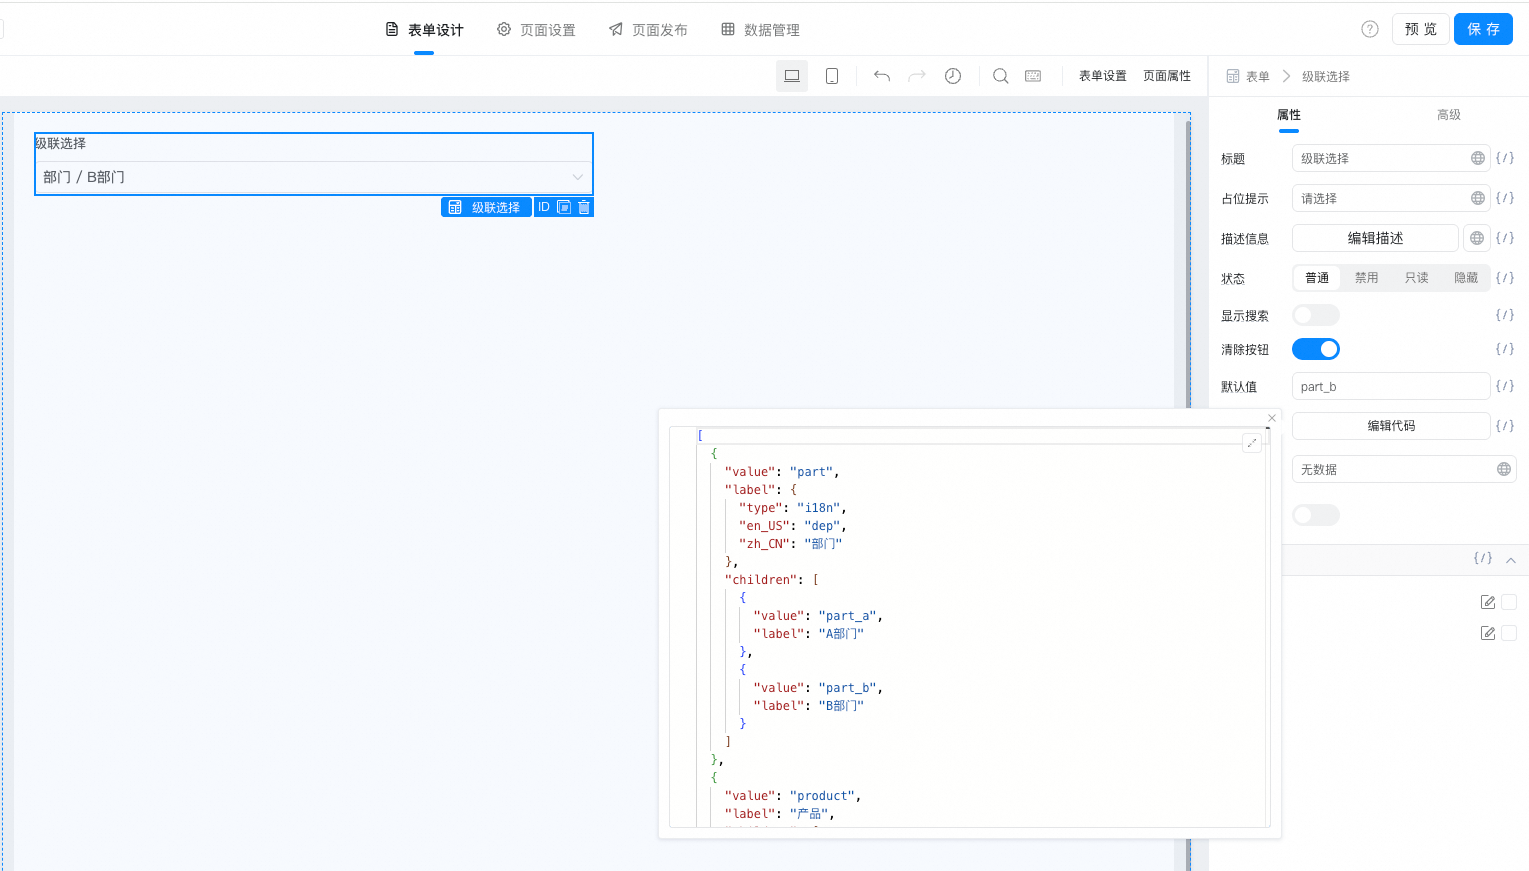This screenshot has height=871, width=1529.
Task: Click the 保存 button
Action: [1483, 29]
